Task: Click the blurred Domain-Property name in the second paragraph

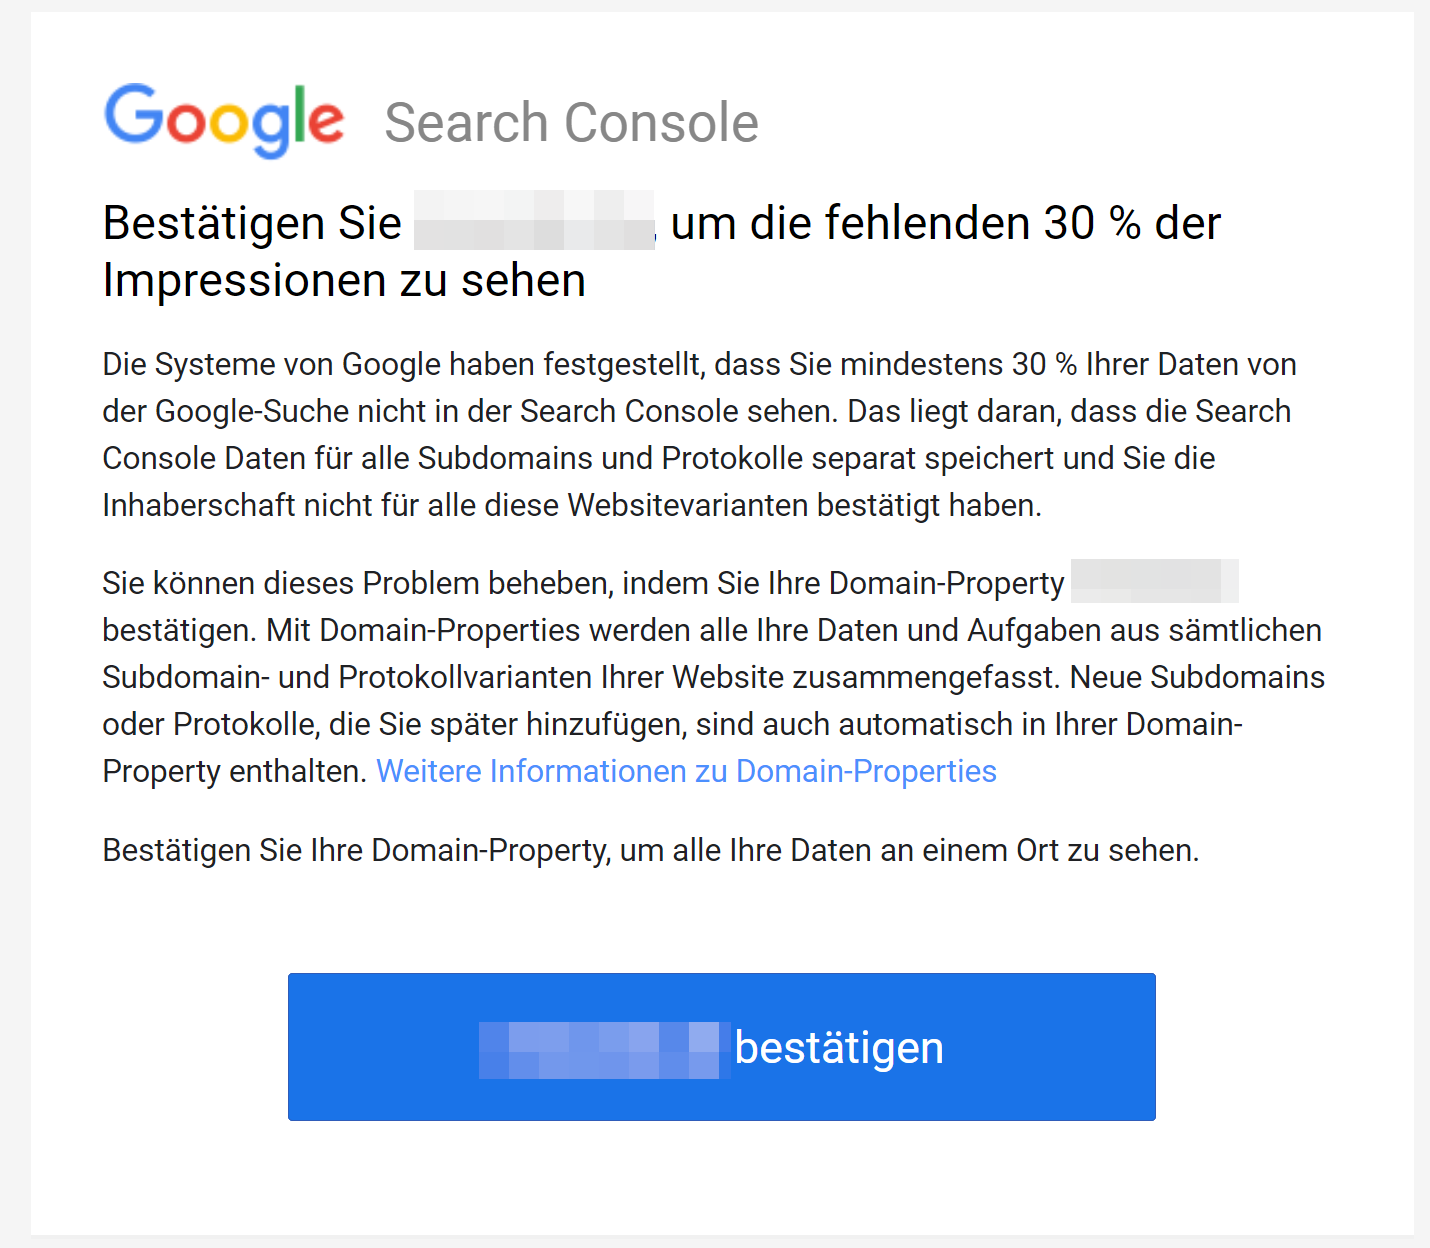Action: tap(1154, 581)
